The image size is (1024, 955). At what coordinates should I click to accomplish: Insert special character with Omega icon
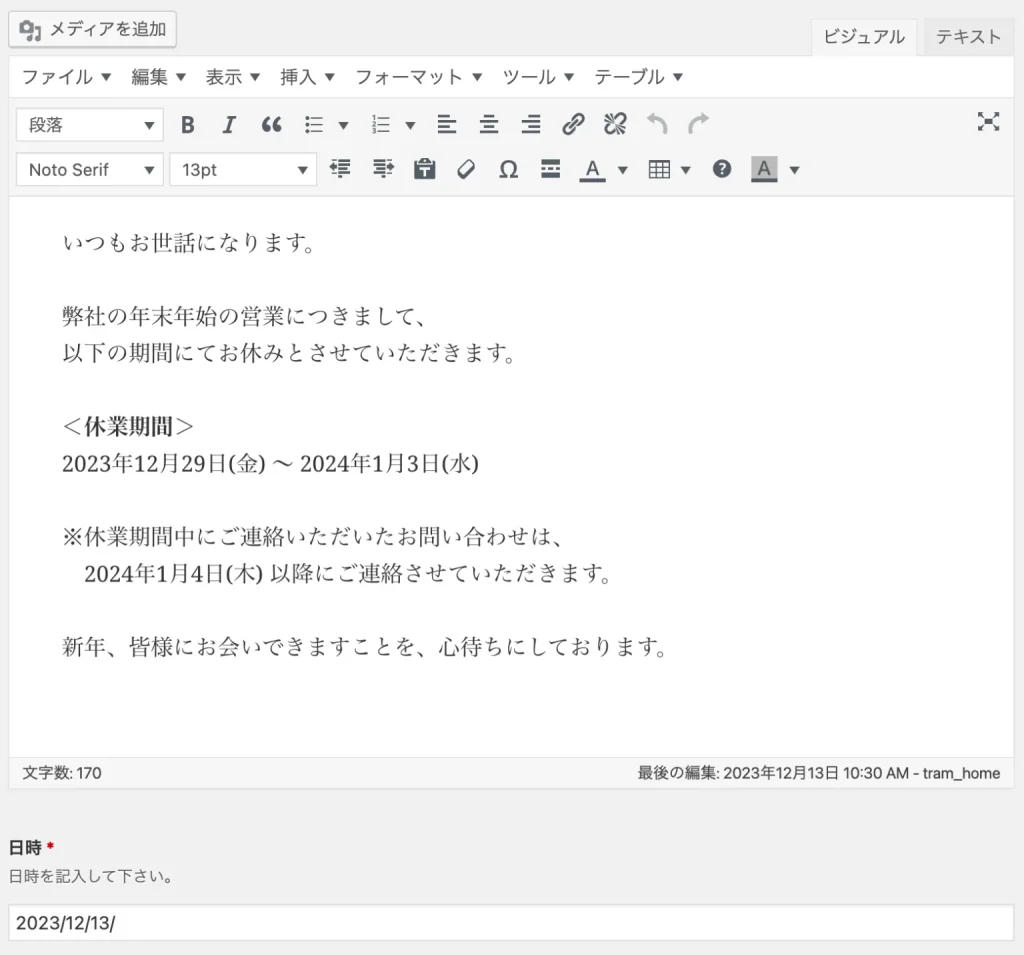point(508,170)
